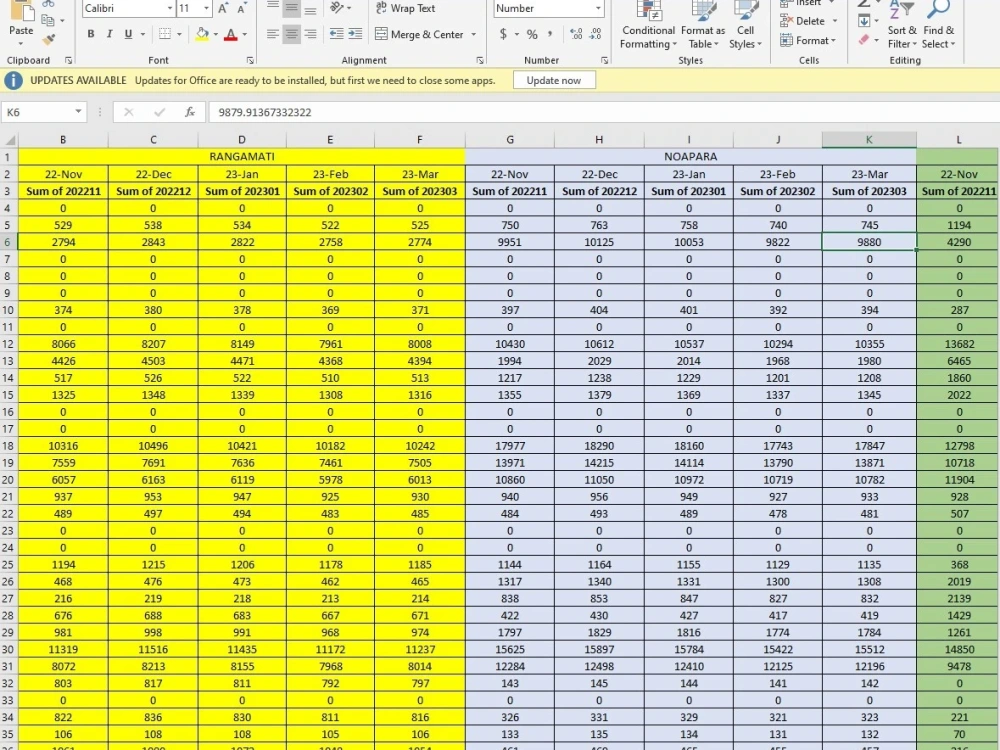This screenshot has width=1000, height=750.
Task: Toggle Wrap Text
Action: (x=406, y=8)
